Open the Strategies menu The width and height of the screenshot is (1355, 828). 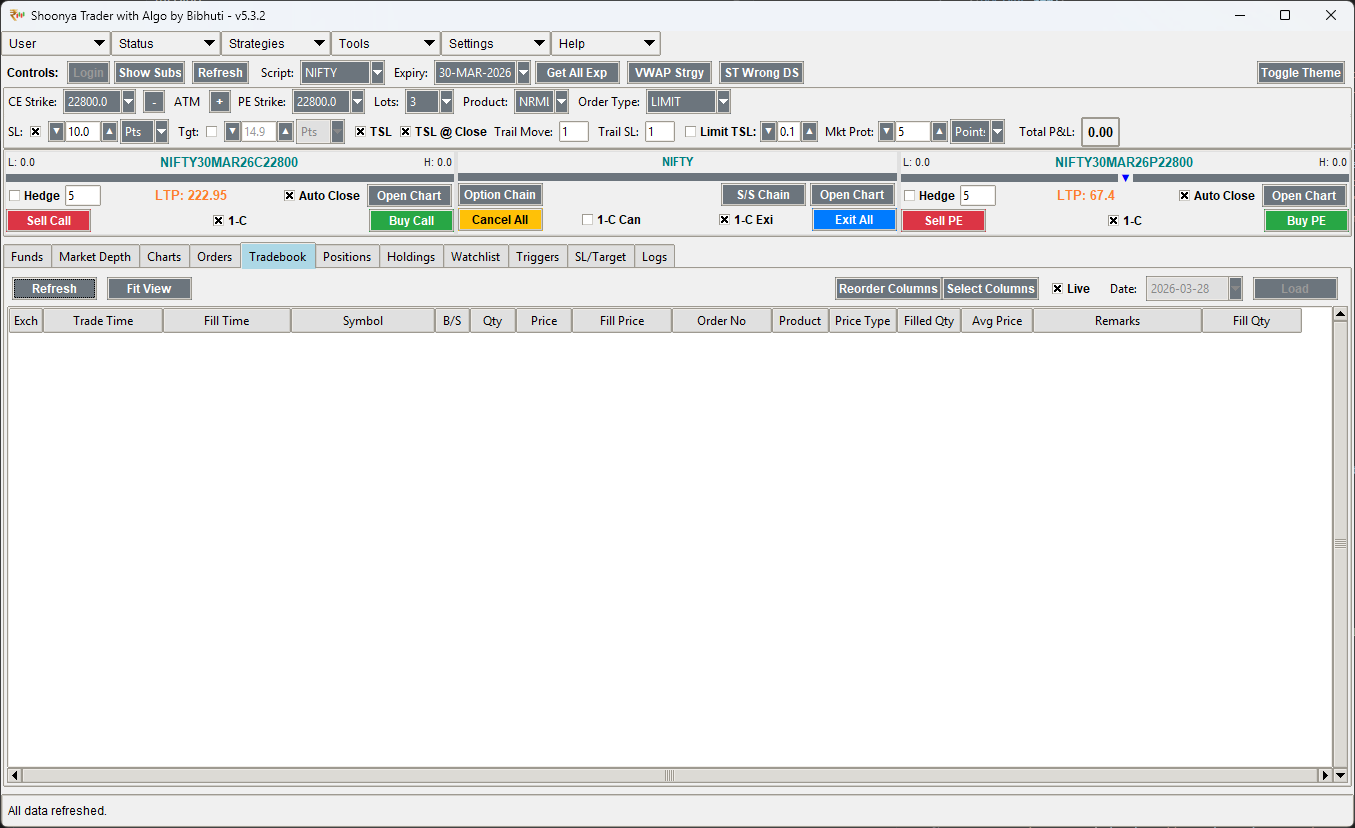click(275, 43)
